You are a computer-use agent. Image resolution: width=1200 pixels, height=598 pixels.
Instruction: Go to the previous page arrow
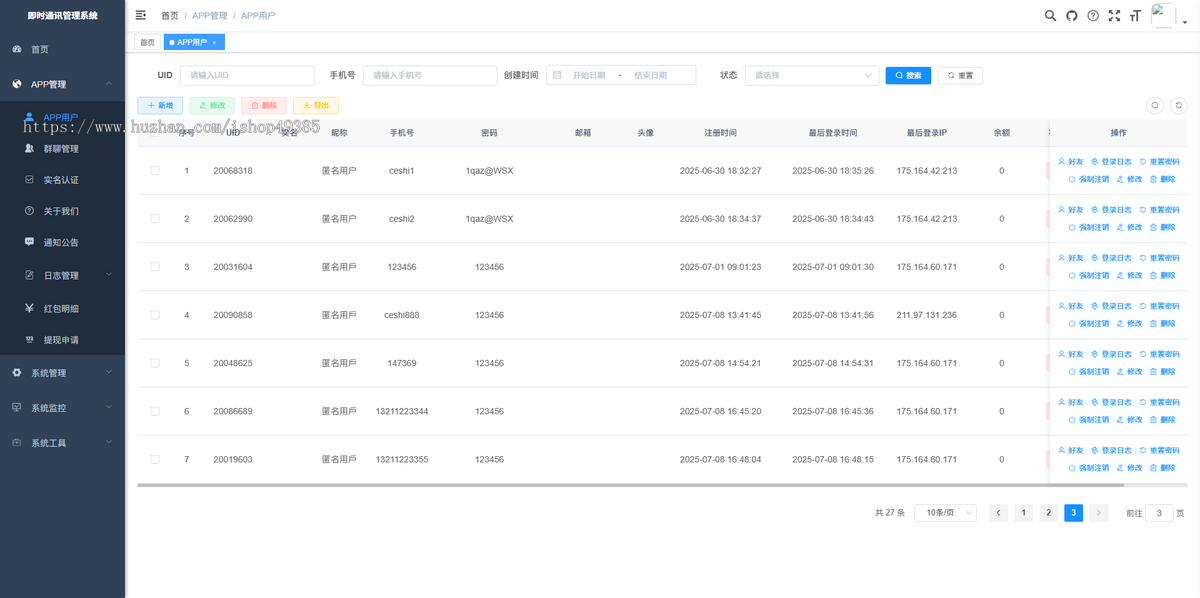click(998, 513)
